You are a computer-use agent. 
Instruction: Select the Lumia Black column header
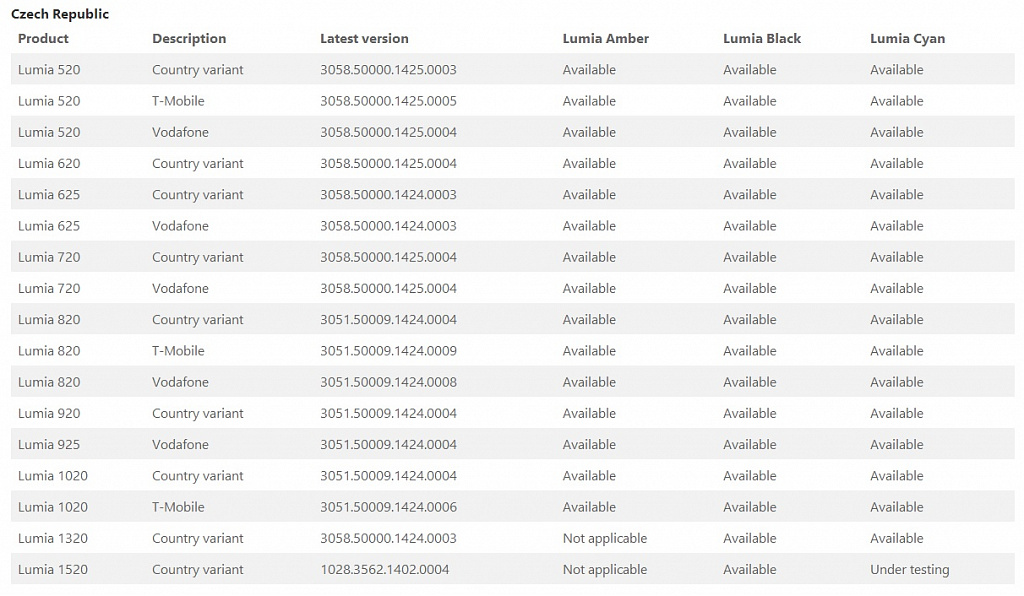coord(761,39)
